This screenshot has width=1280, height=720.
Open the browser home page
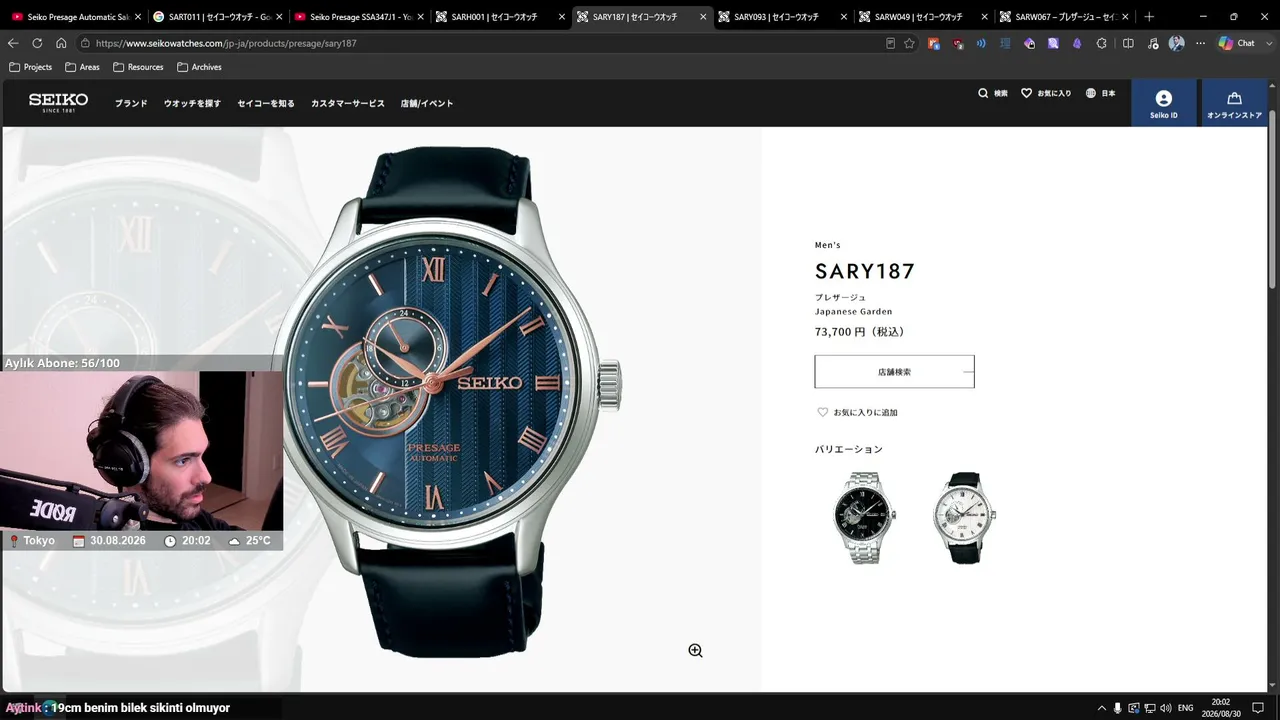click(61, 43)
